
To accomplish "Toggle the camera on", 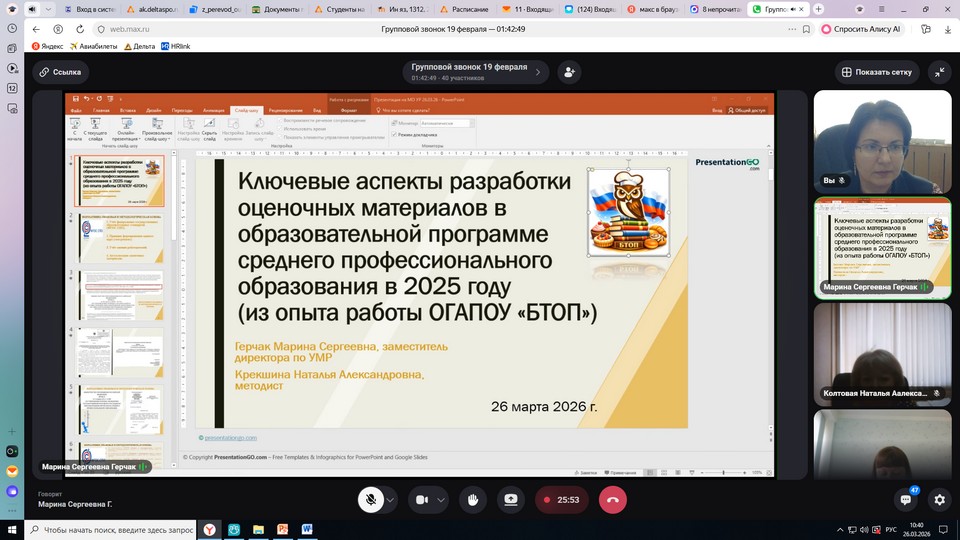I will point(422,499).
